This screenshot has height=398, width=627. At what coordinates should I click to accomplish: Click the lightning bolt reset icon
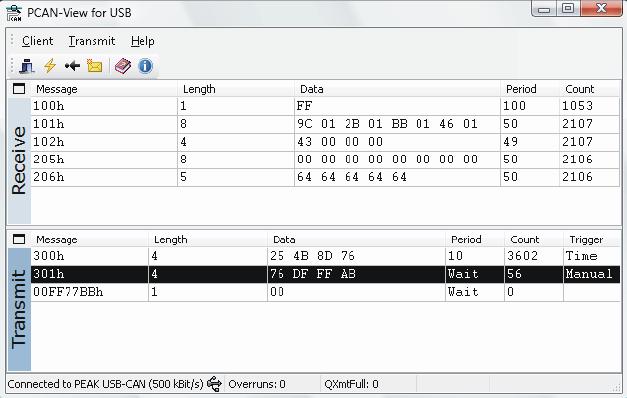pos(50,66)
